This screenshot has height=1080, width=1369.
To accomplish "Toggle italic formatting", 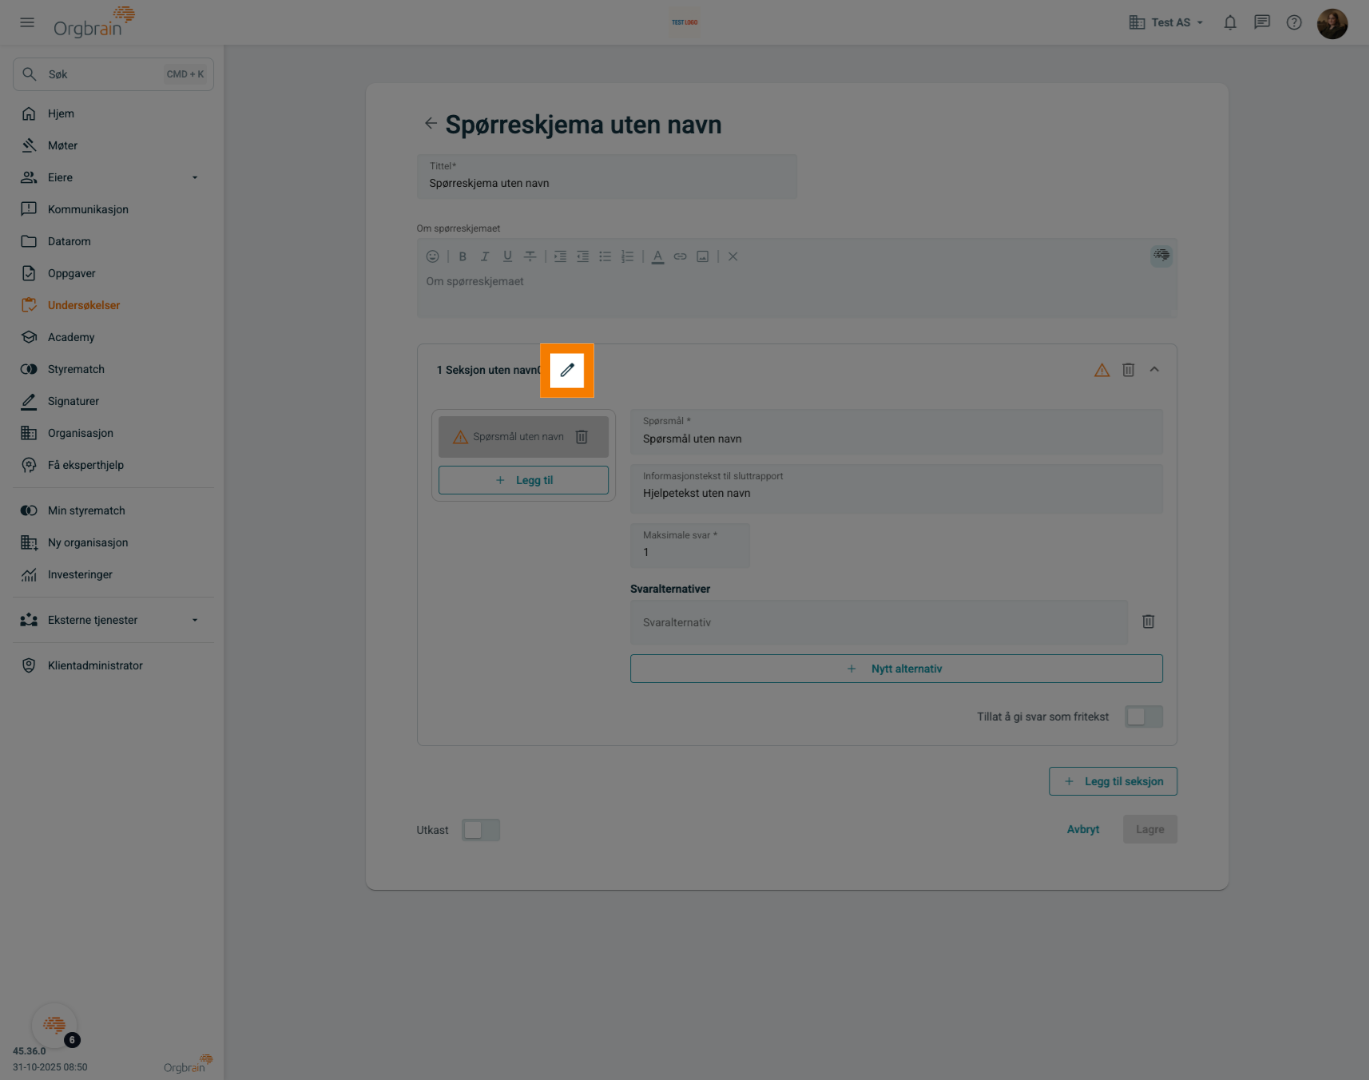I will pyautogui.click(x=485, y=257).
